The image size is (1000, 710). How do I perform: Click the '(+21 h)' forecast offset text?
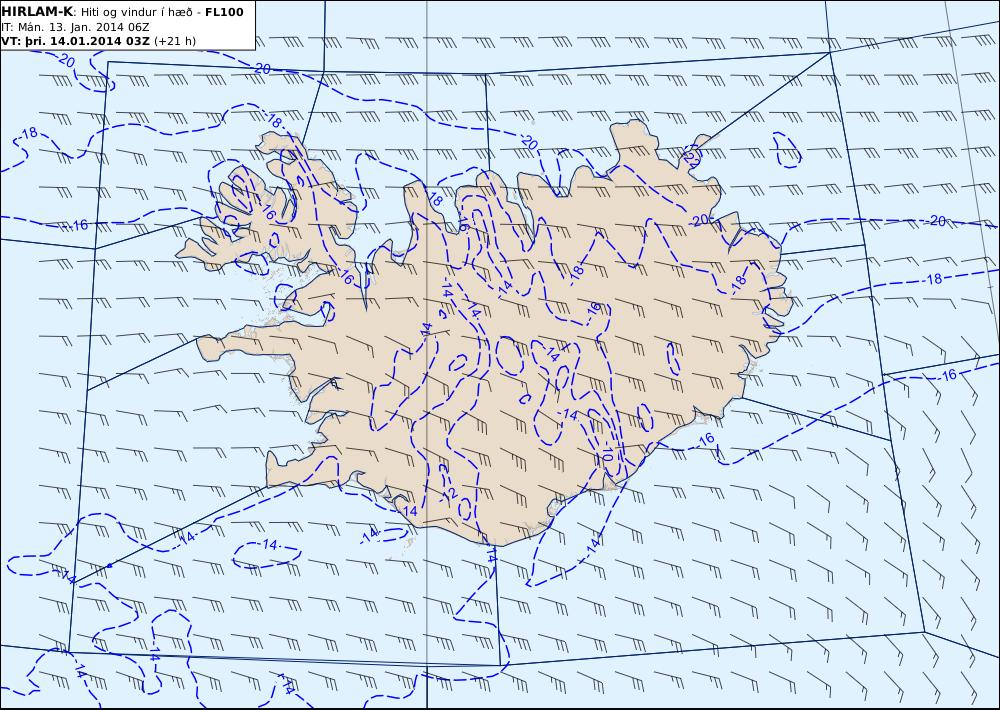click(x=175, y=41)
